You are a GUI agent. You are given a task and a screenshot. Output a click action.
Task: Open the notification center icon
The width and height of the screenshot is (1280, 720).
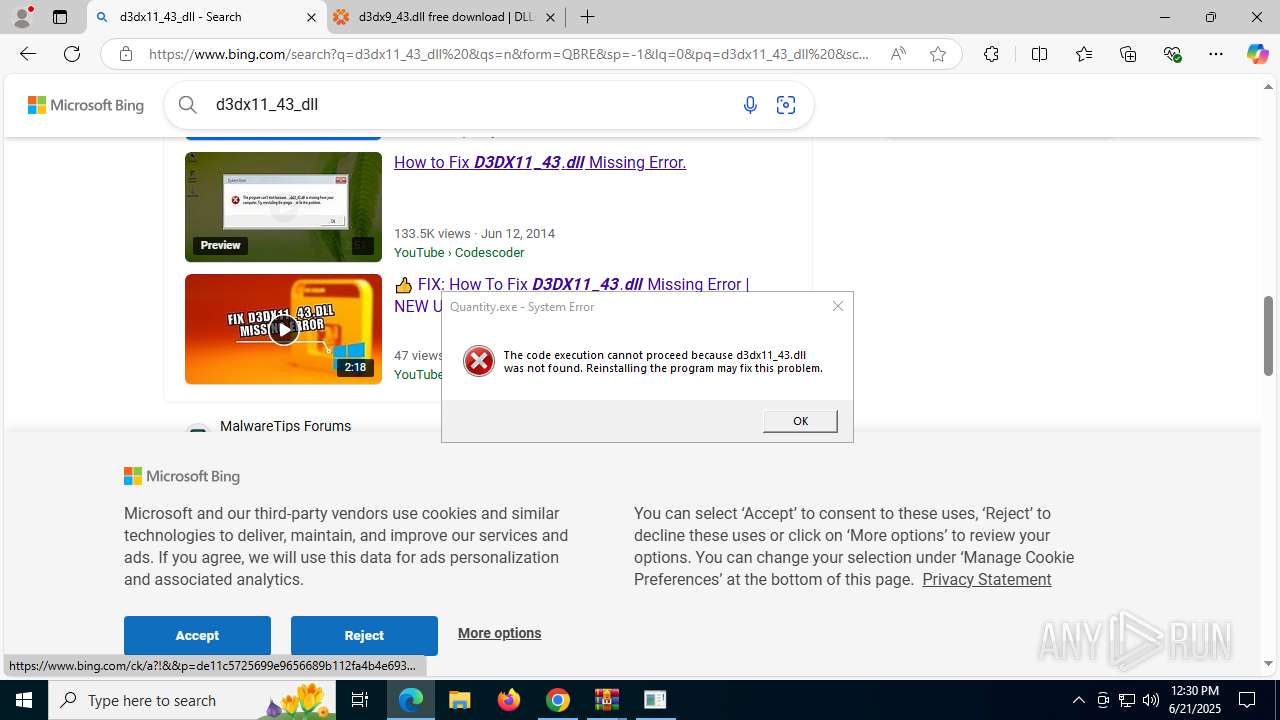point(1248,700)
